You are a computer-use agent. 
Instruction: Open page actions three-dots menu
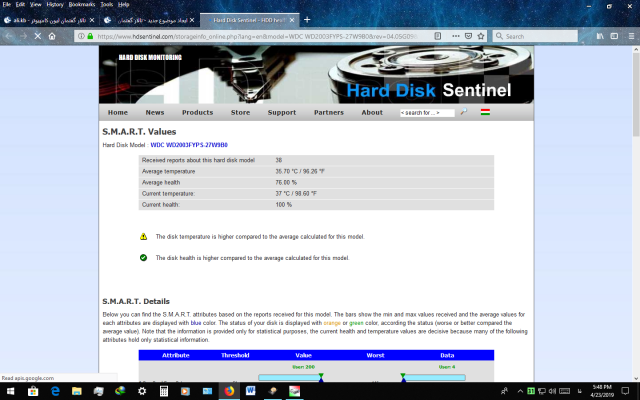point(456,36)
